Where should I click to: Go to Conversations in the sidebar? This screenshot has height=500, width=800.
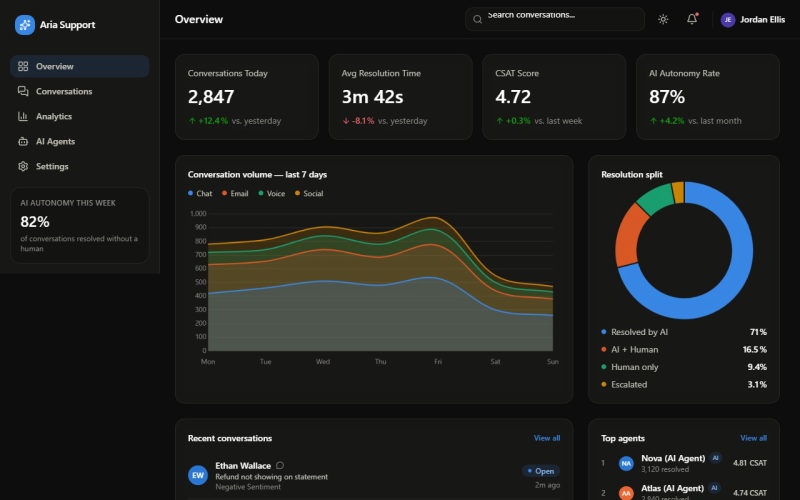[80, 91]
